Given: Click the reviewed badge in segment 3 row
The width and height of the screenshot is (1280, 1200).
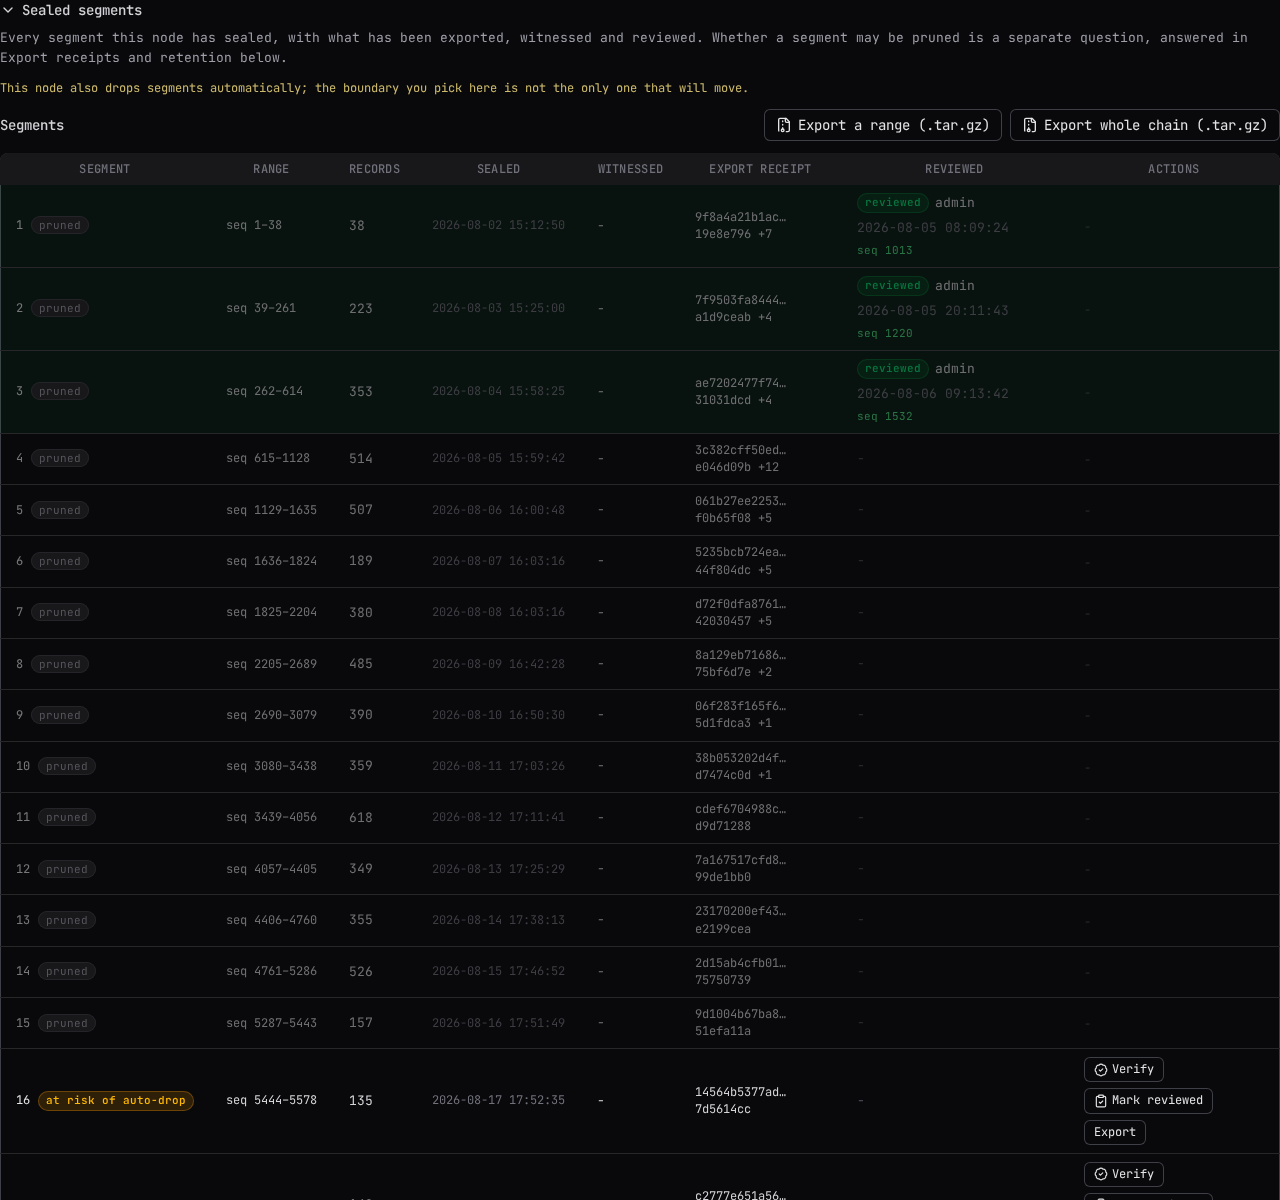Looking at the screenshot, I should 893,368.
